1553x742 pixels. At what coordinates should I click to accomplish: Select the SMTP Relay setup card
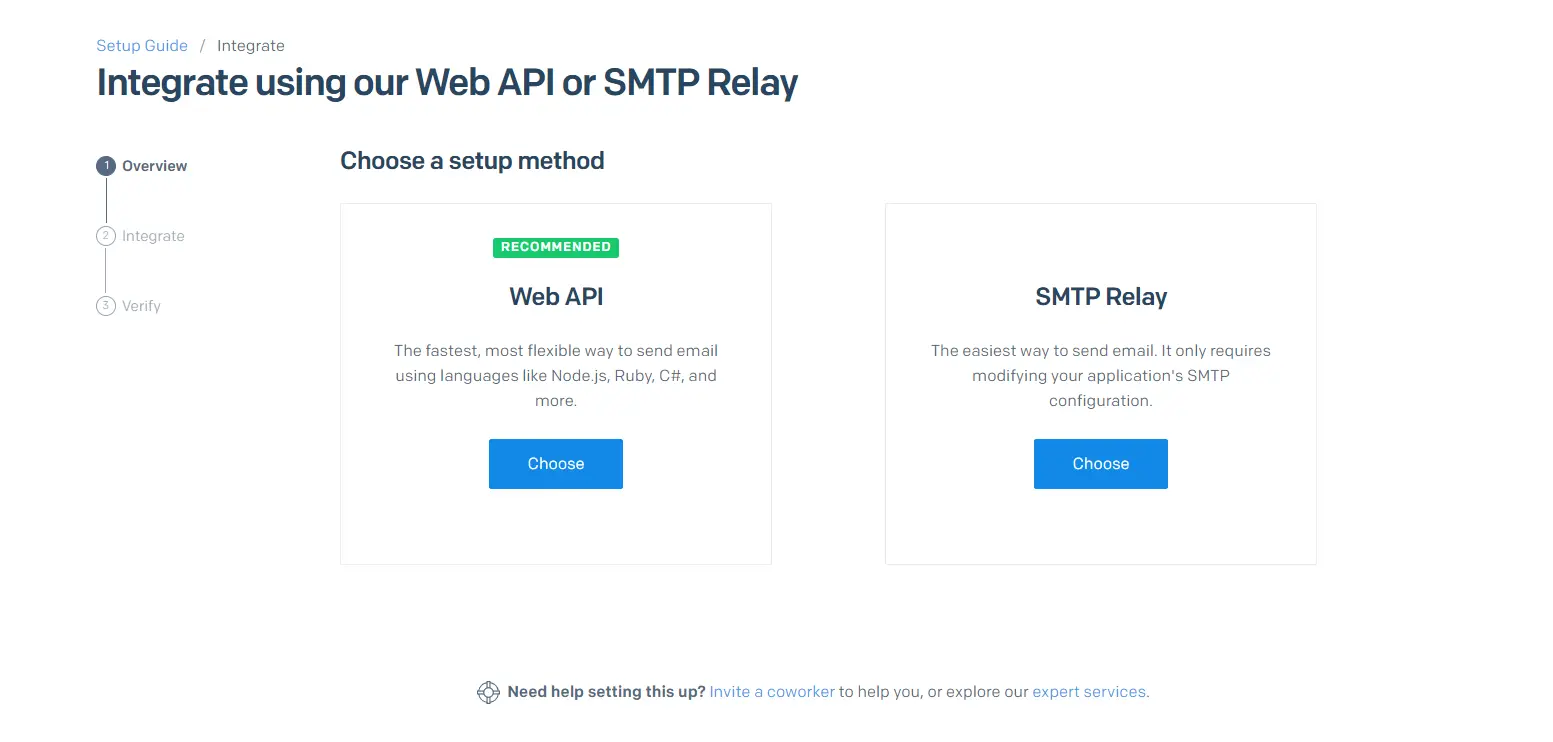coord(1100,383)
